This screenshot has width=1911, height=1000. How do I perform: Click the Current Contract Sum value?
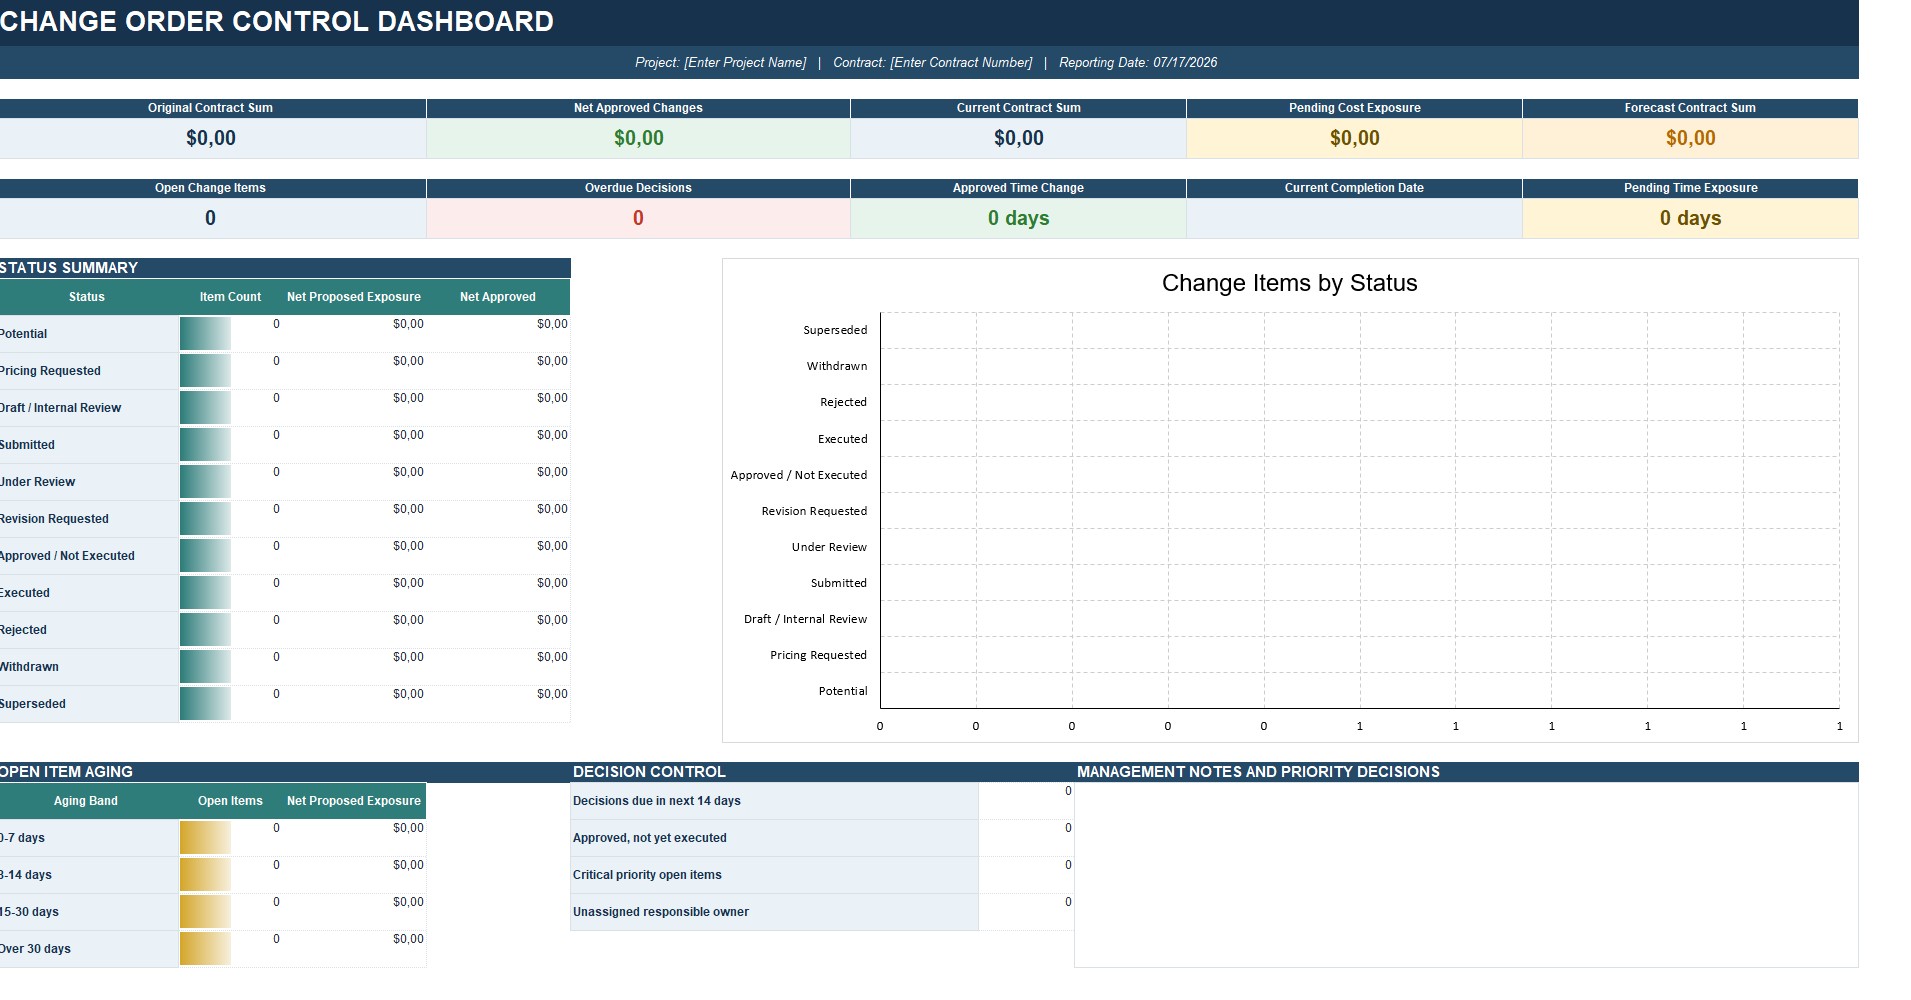1019,138
